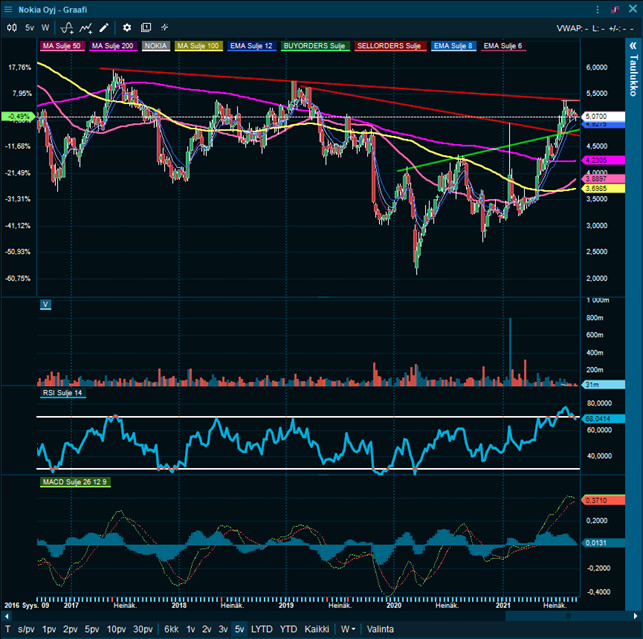Select the 5pv range
The height and width of the screenshot is (639, 643).
92,629
